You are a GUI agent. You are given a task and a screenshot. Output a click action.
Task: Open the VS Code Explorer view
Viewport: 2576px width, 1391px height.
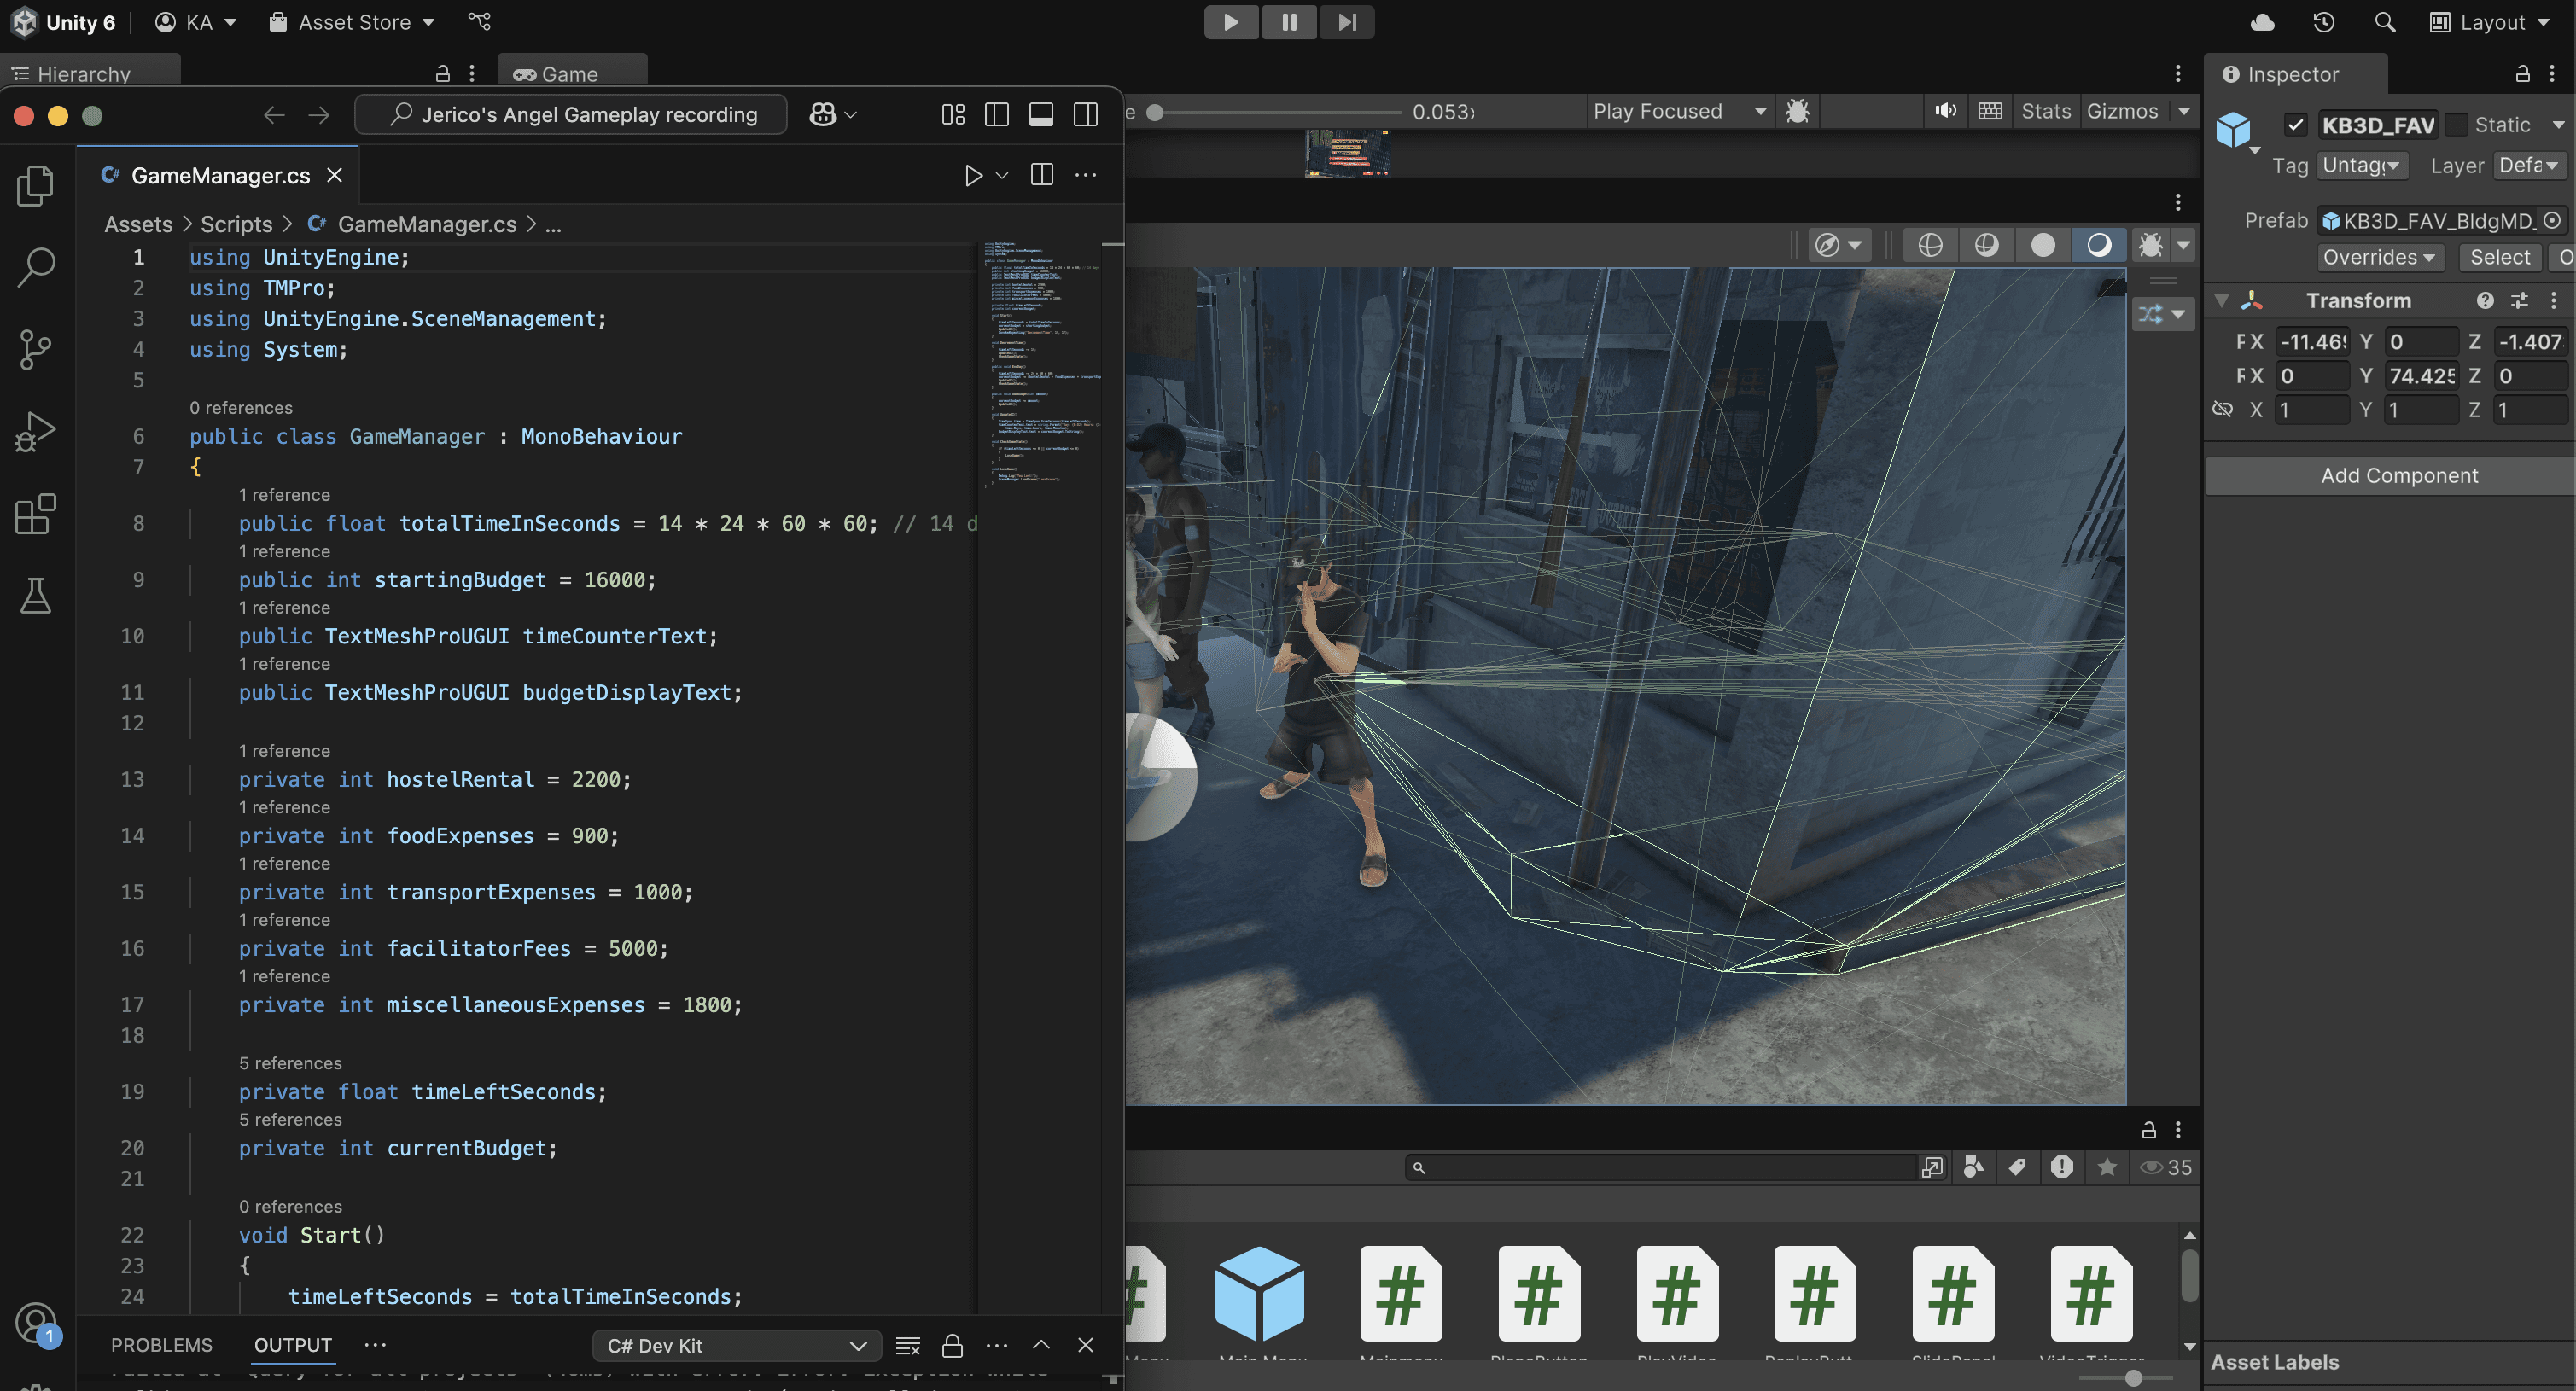pyautogui.click(x=36, y=186)
